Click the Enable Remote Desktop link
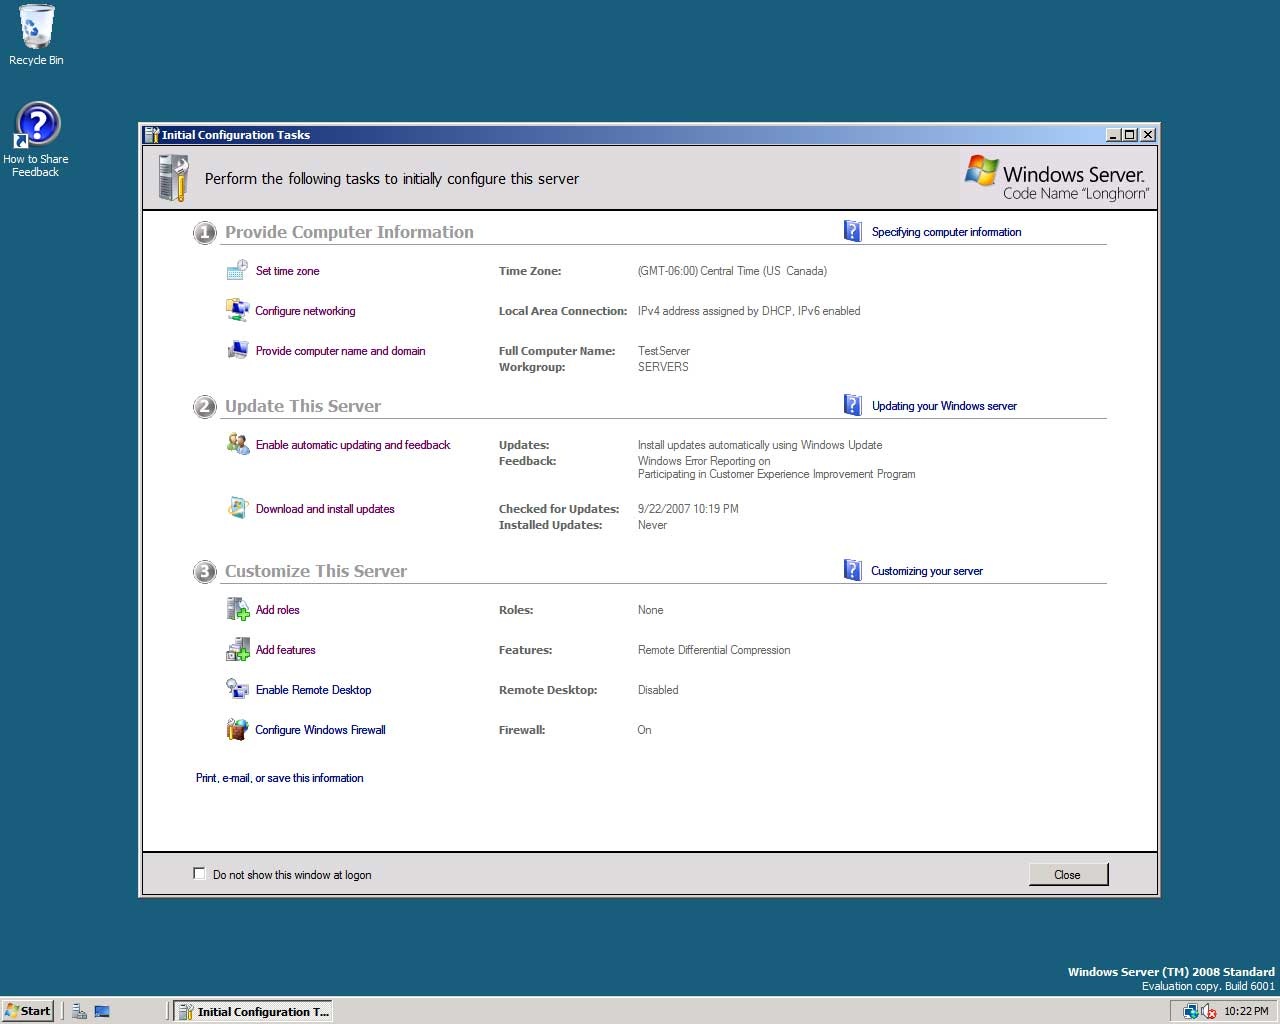The height and width of the screenshot is (1024, 1280). 313,690
